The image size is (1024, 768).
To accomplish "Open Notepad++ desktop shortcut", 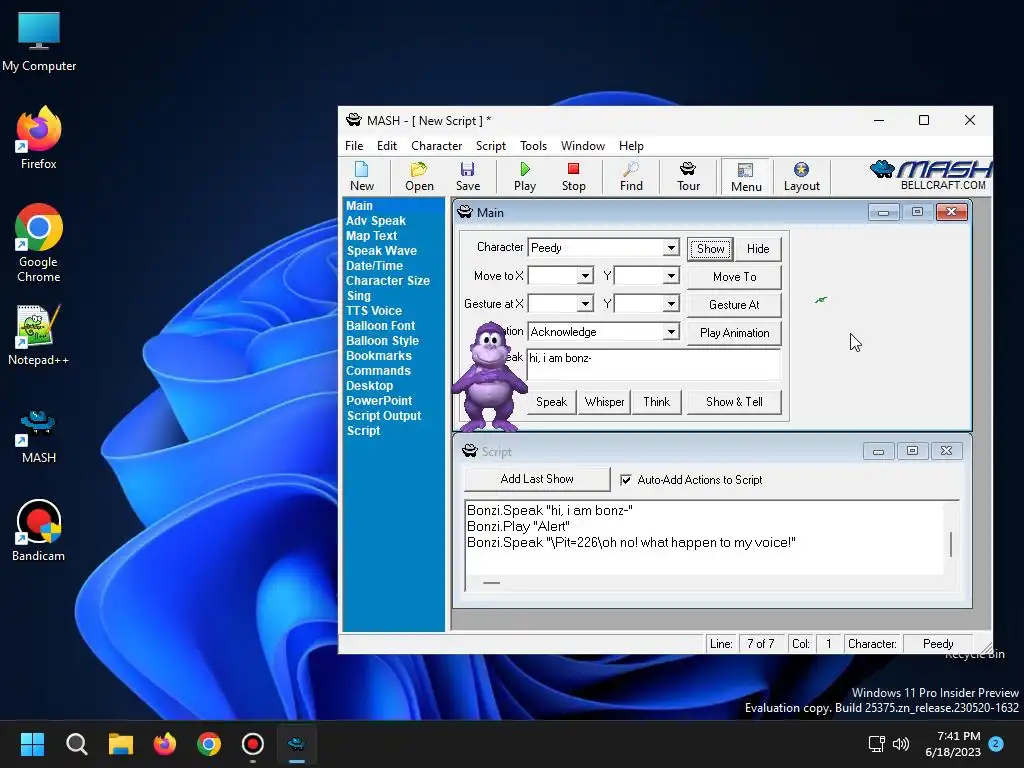I will pos(39,335).
